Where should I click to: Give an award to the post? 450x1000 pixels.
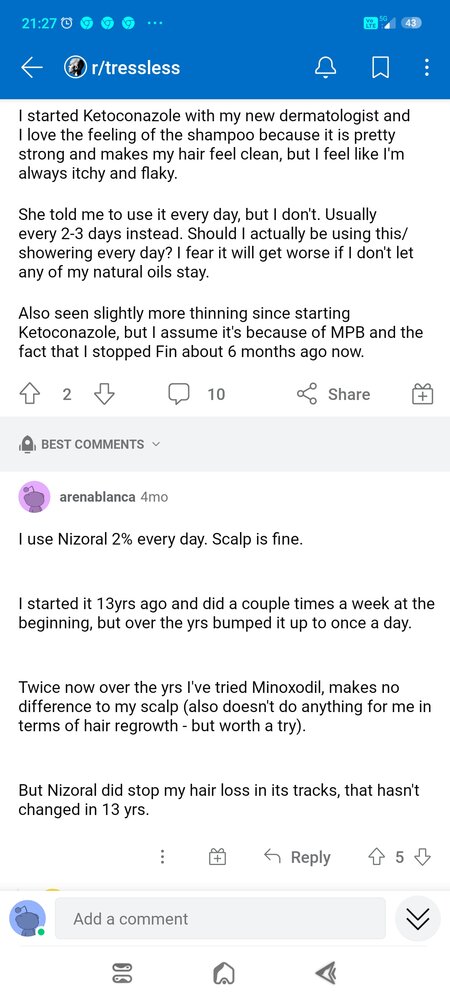(x=422, y=394)
